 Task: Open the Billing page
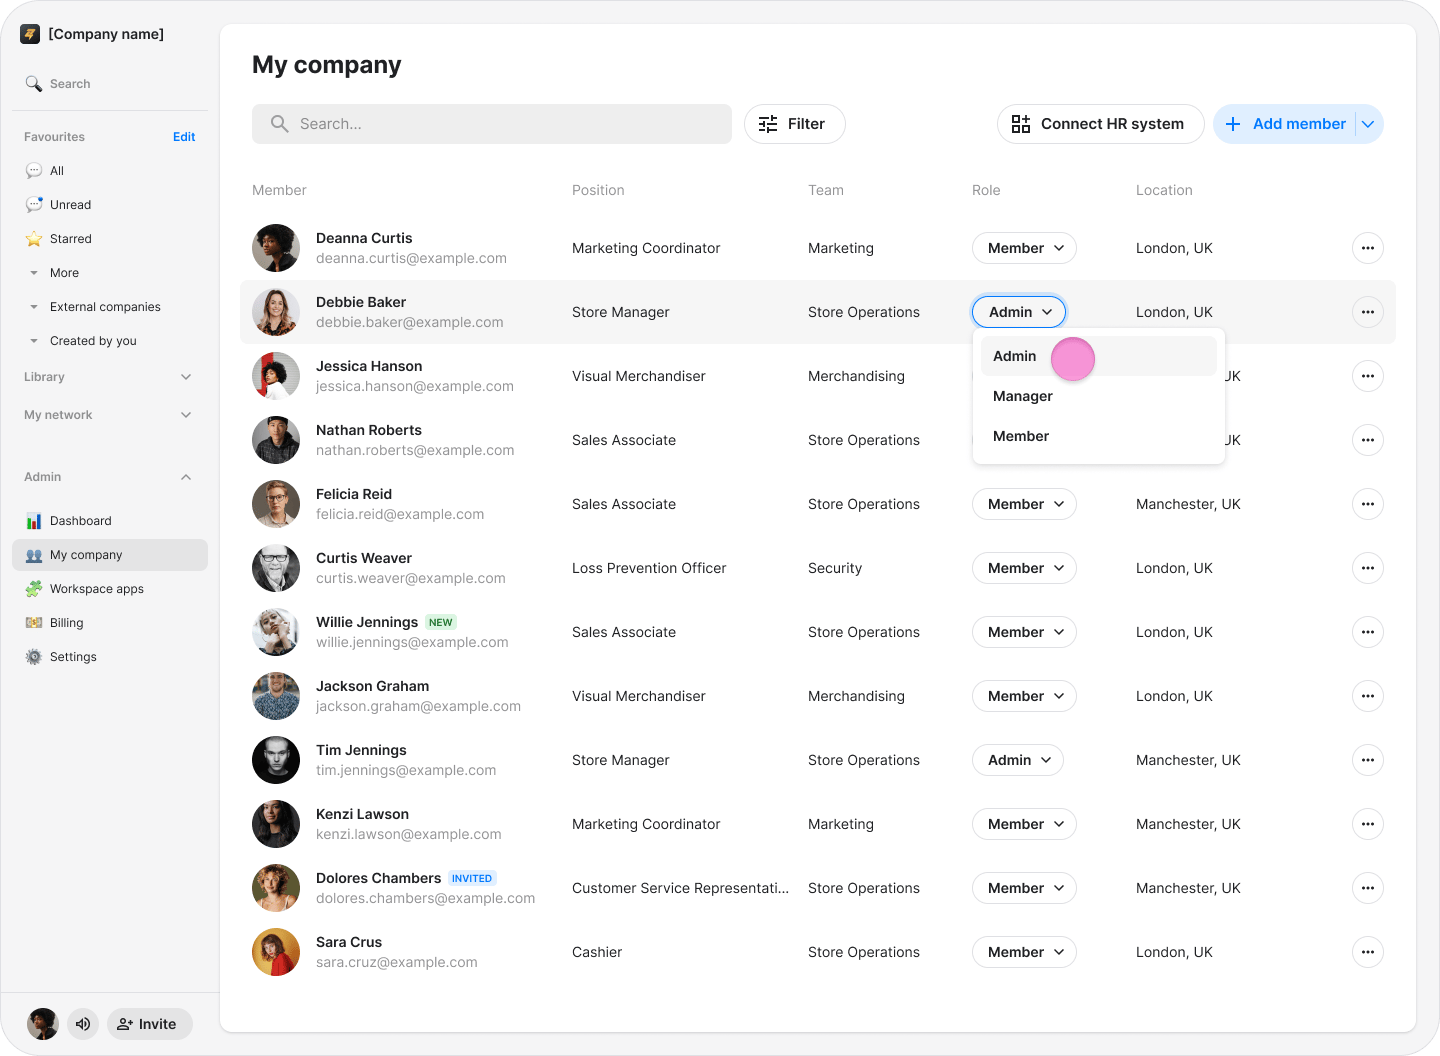tap(110, 623)
